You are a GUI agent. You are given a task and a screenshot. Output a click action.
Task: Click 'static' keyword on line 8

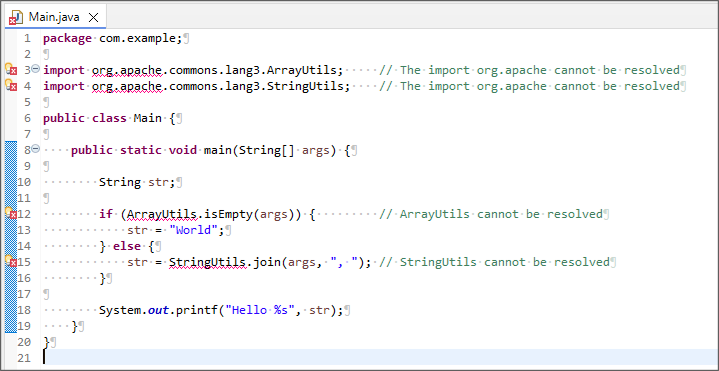point(141,150)
